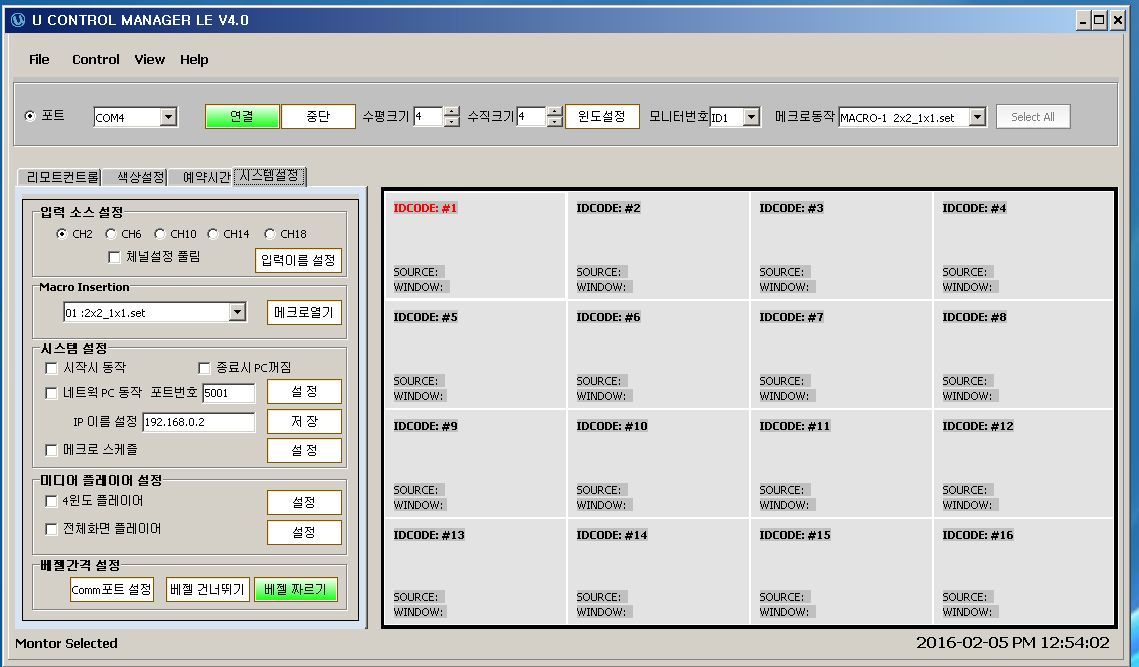Select monitor cell IDCODE: #15

point(841,571)
